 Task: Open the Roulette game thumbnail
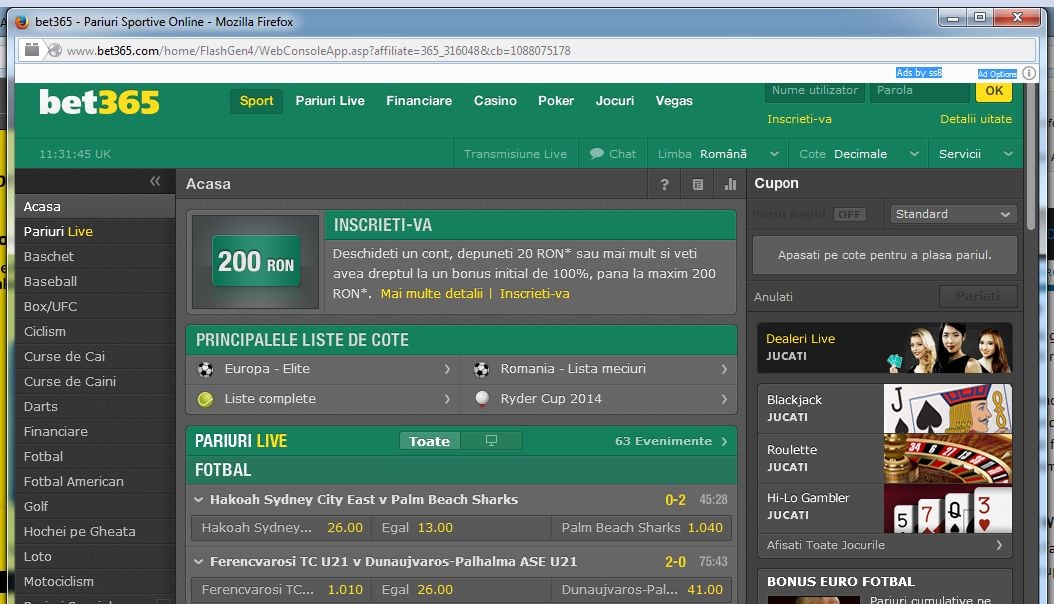click(947, 459)
